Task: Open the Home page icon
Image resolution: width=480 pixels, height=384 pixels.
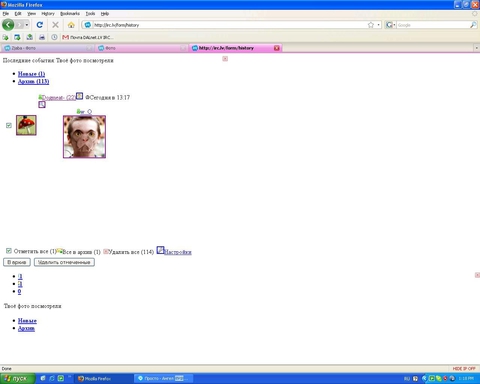Action: (71, 25)
